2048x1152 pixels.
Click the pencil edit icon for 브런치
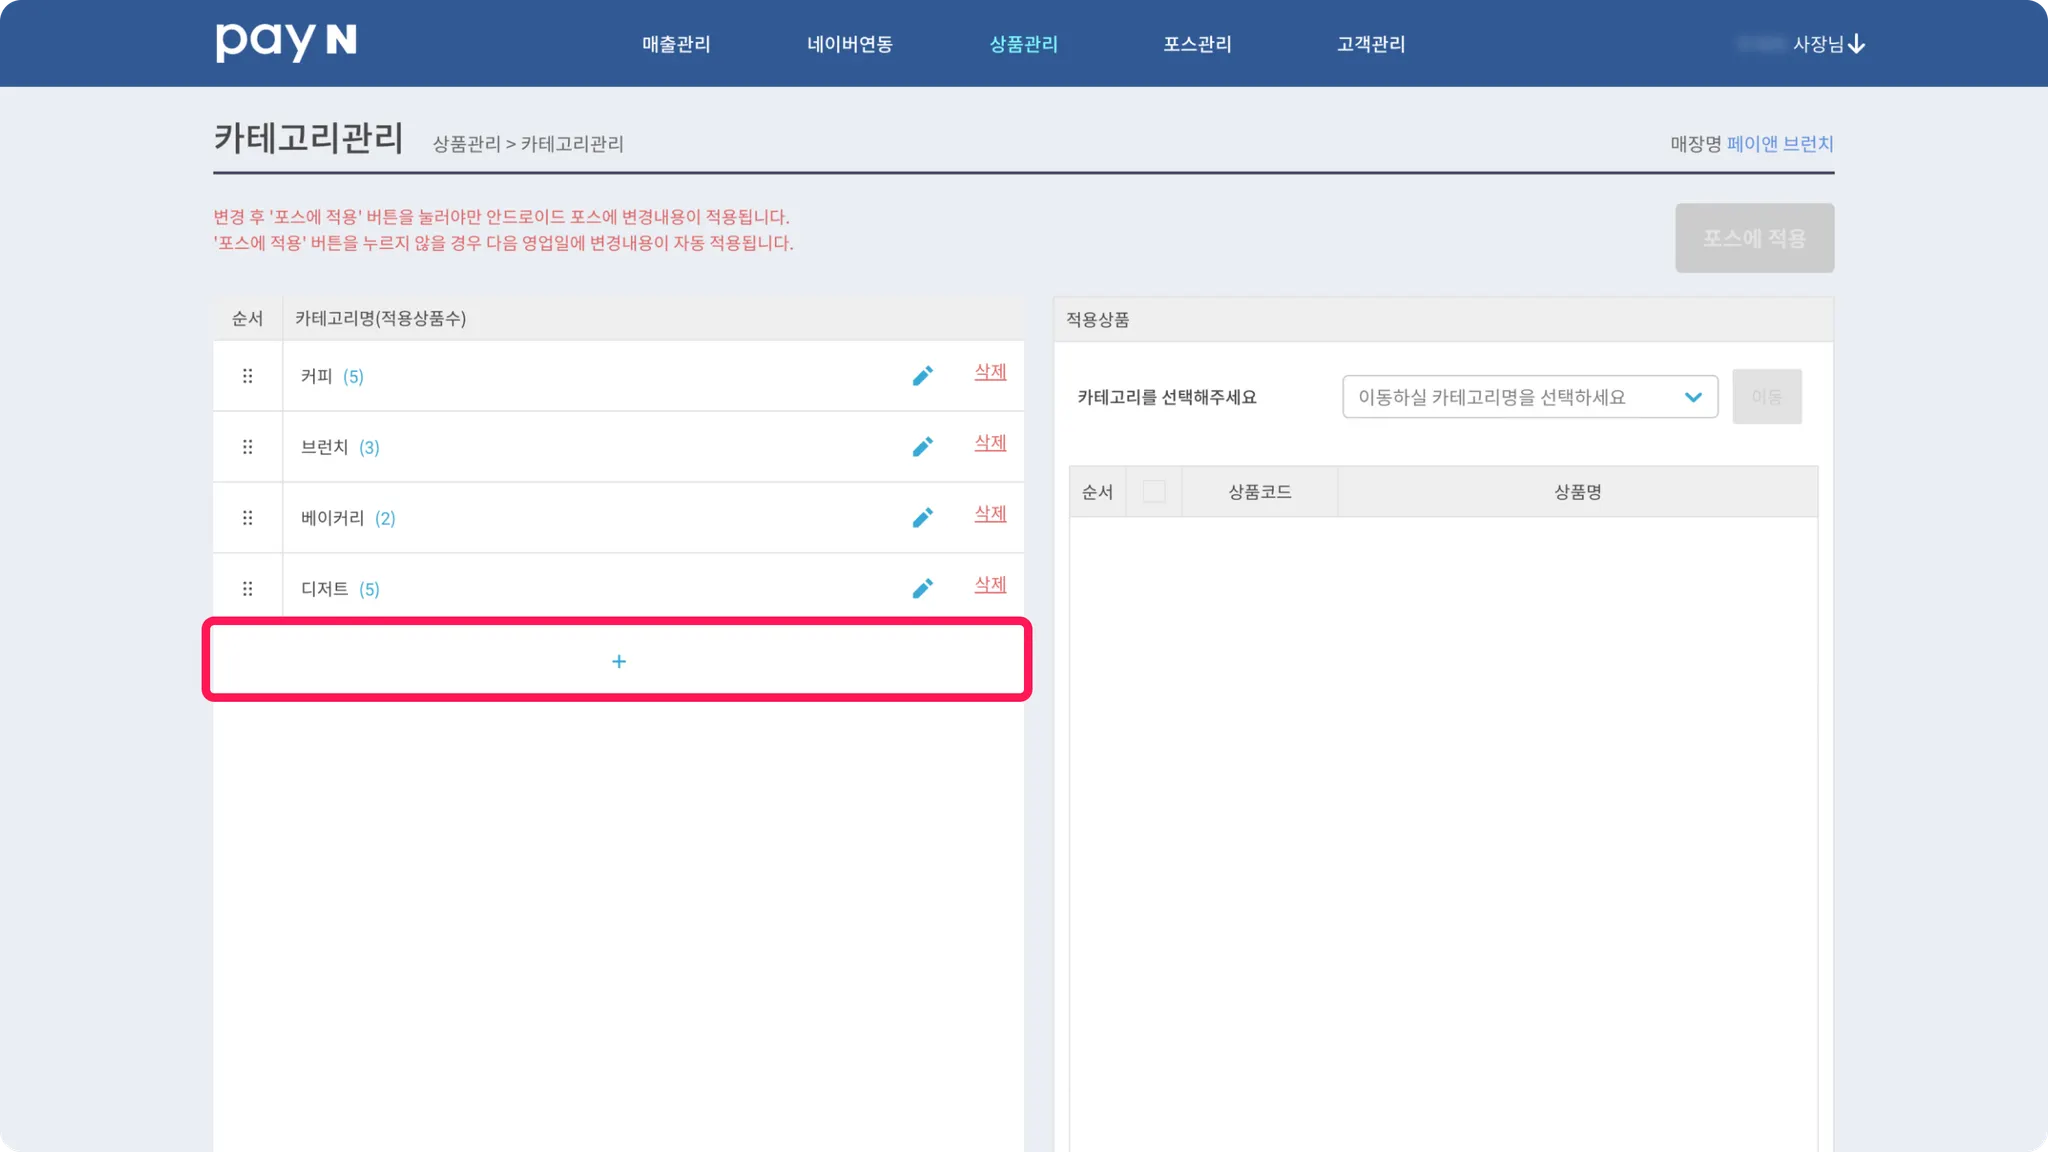tap(922, 447)
